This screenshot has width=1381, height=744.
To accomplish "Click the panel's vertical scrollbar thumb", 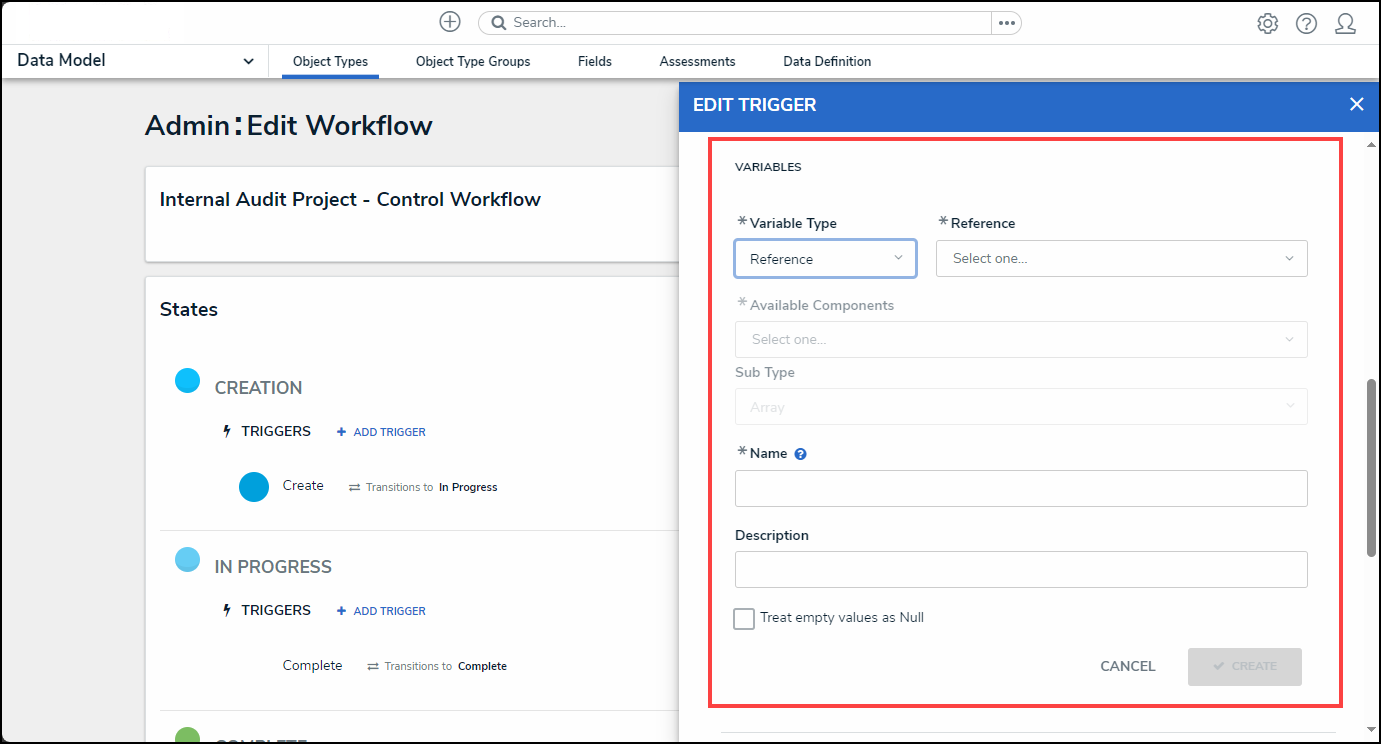I will 1371,467.
